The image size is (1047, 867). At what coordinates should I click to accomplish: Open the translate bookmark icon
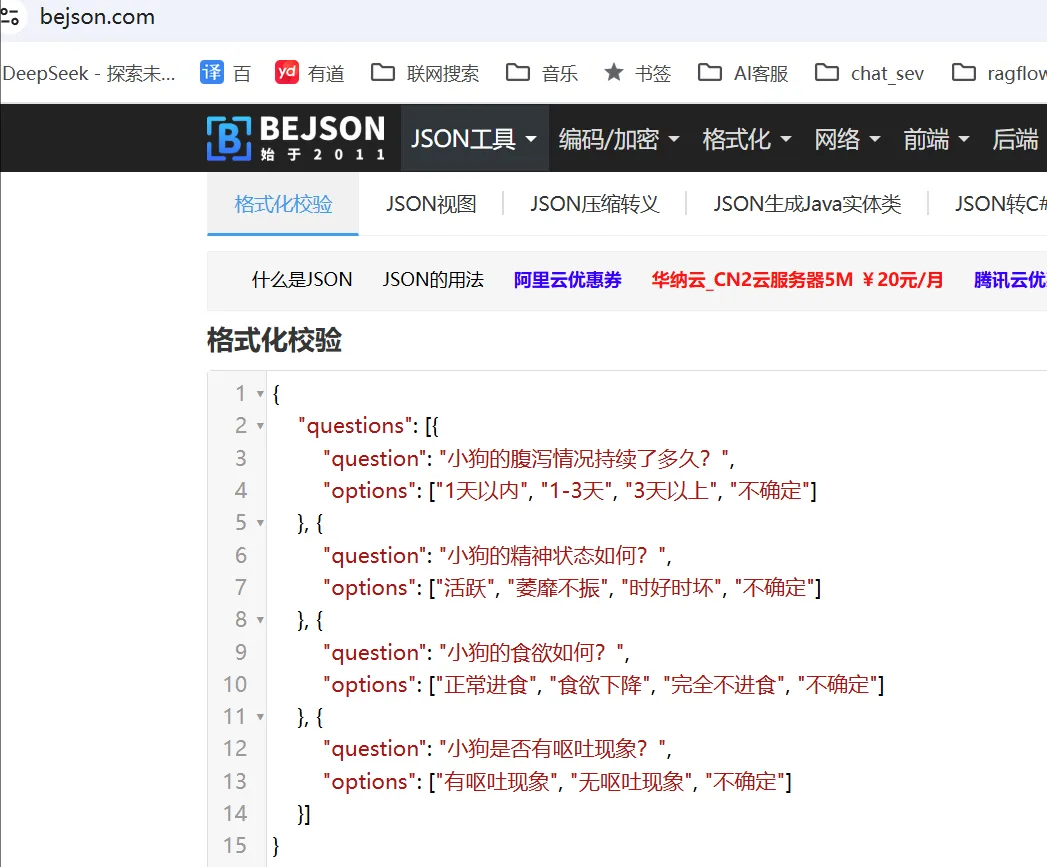point(212,72)
